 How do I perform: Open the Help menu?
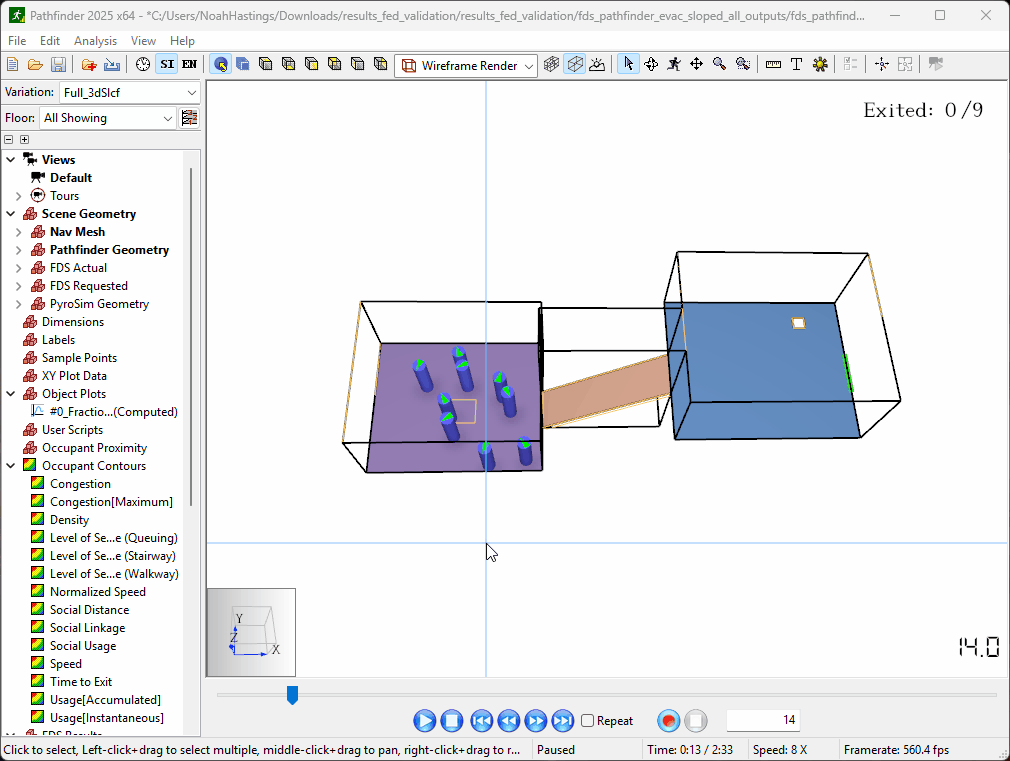click(x=182, y=41)
